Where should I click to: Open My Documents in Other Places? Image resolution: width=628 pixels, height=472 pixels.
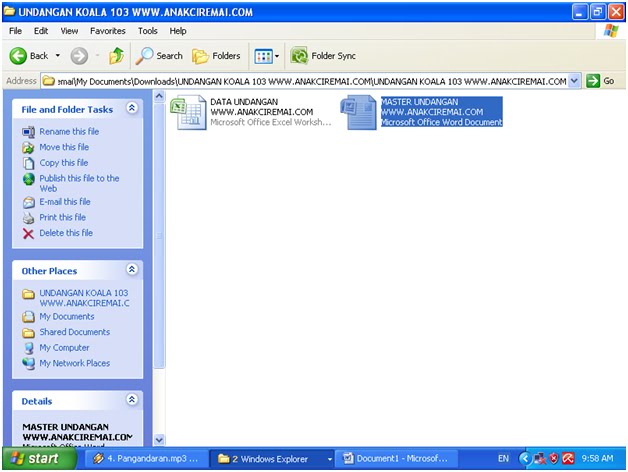(67, 317)
